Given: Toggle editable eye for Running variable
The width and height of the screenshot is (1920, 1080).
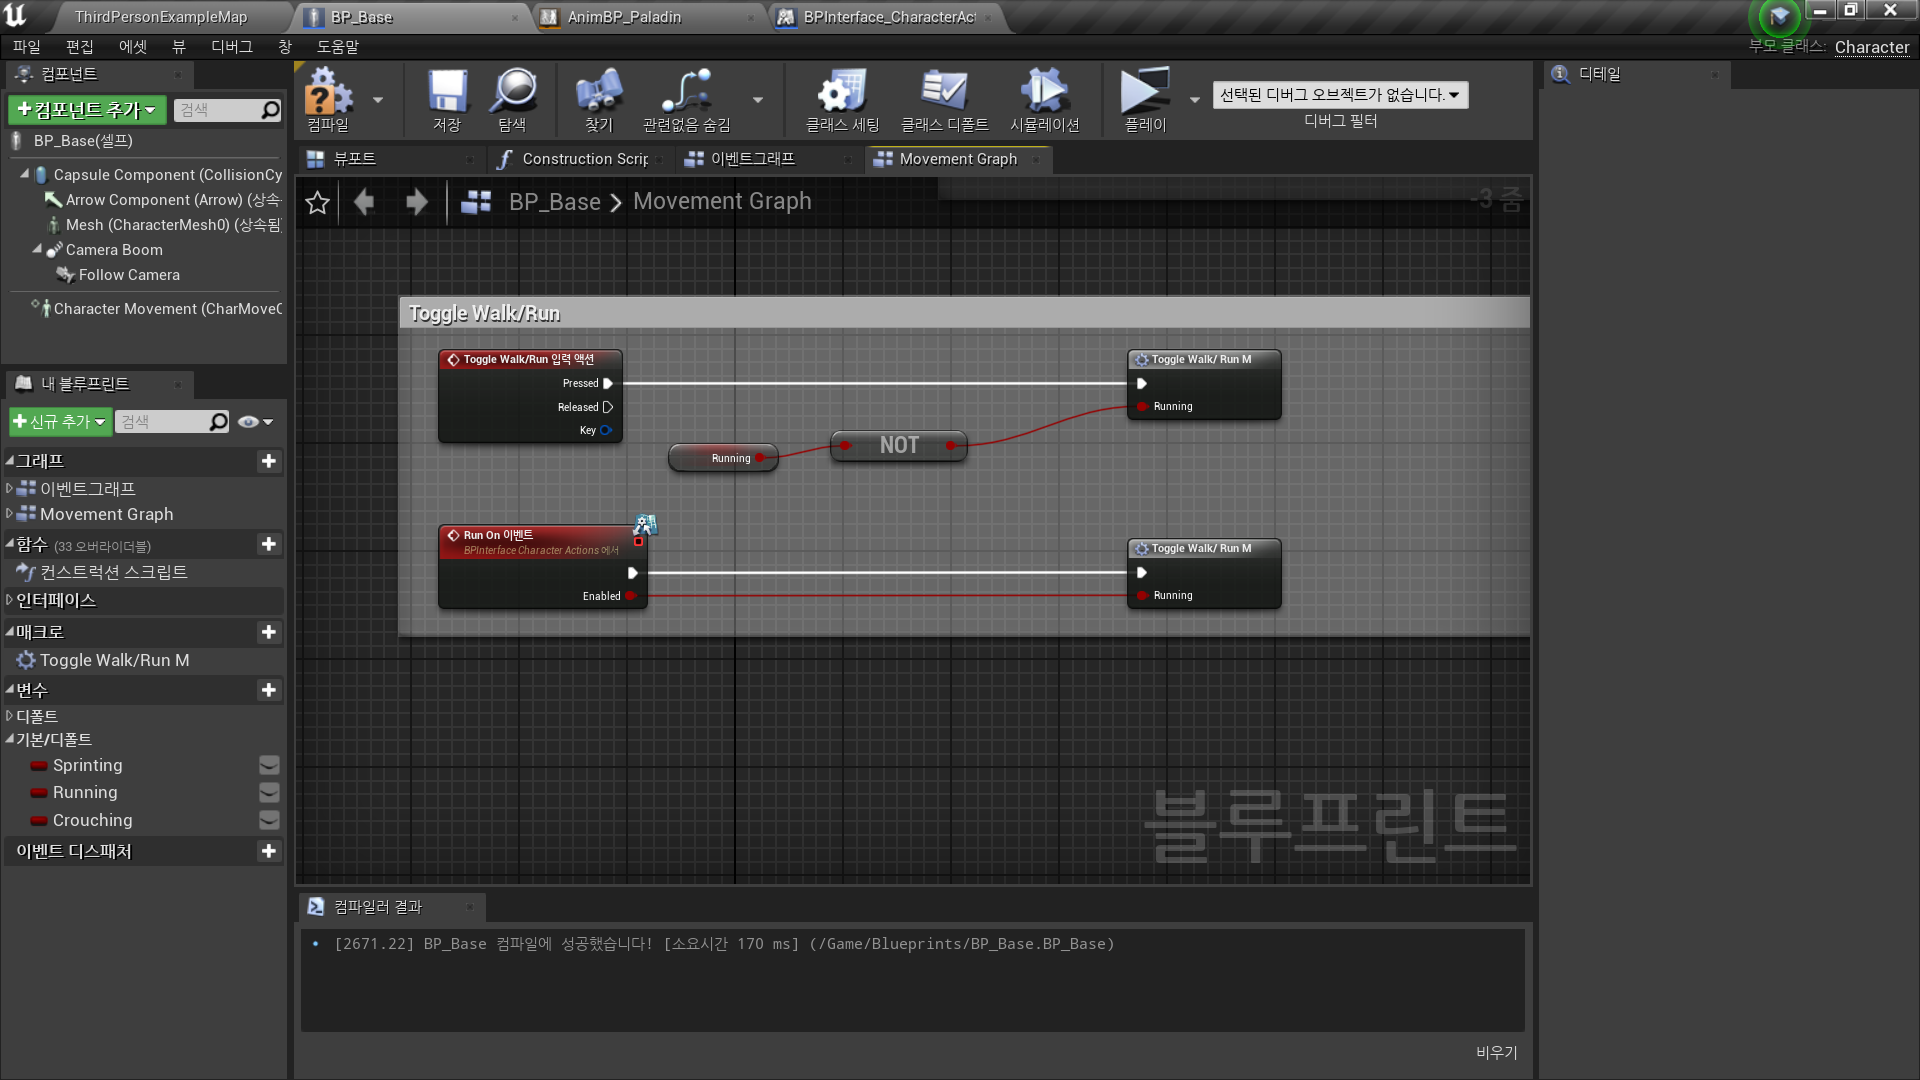Looking at the screenshot, I should [269, 792].
